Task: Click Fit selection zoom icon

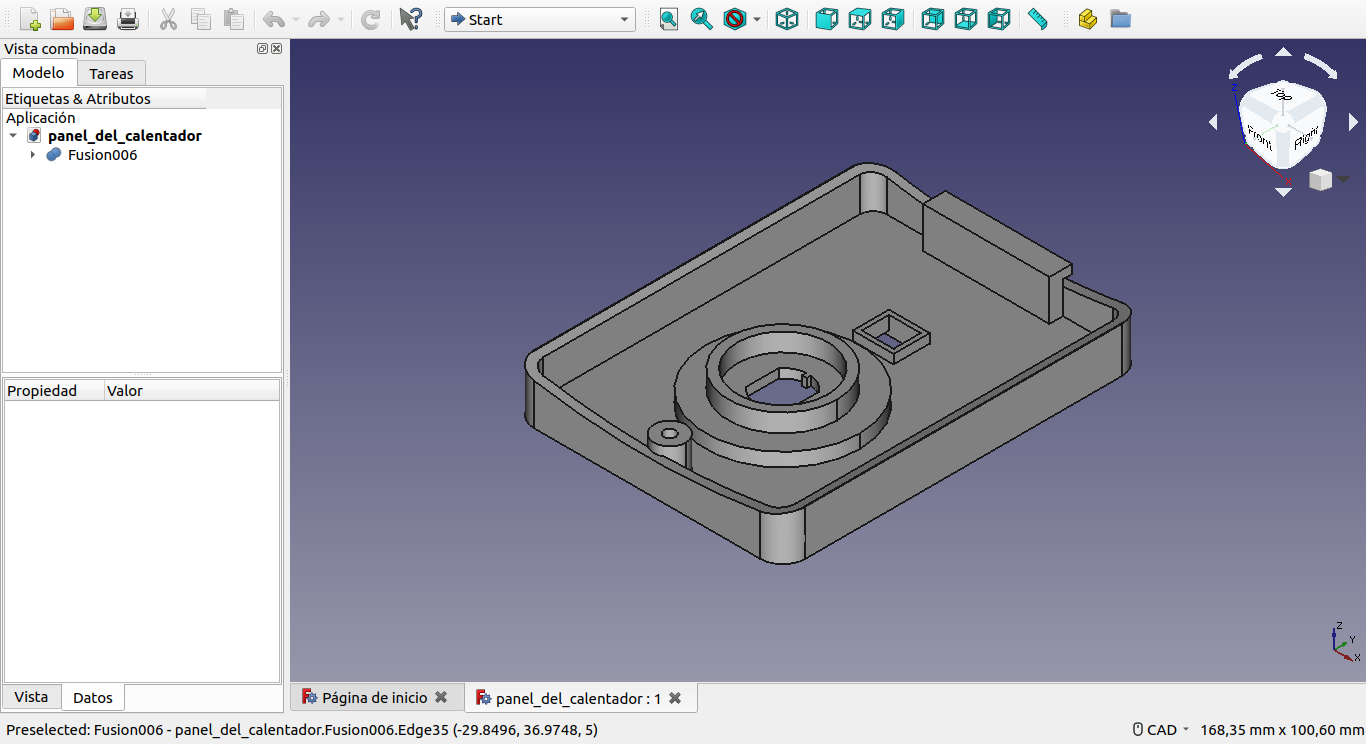Action: (701, 19)
